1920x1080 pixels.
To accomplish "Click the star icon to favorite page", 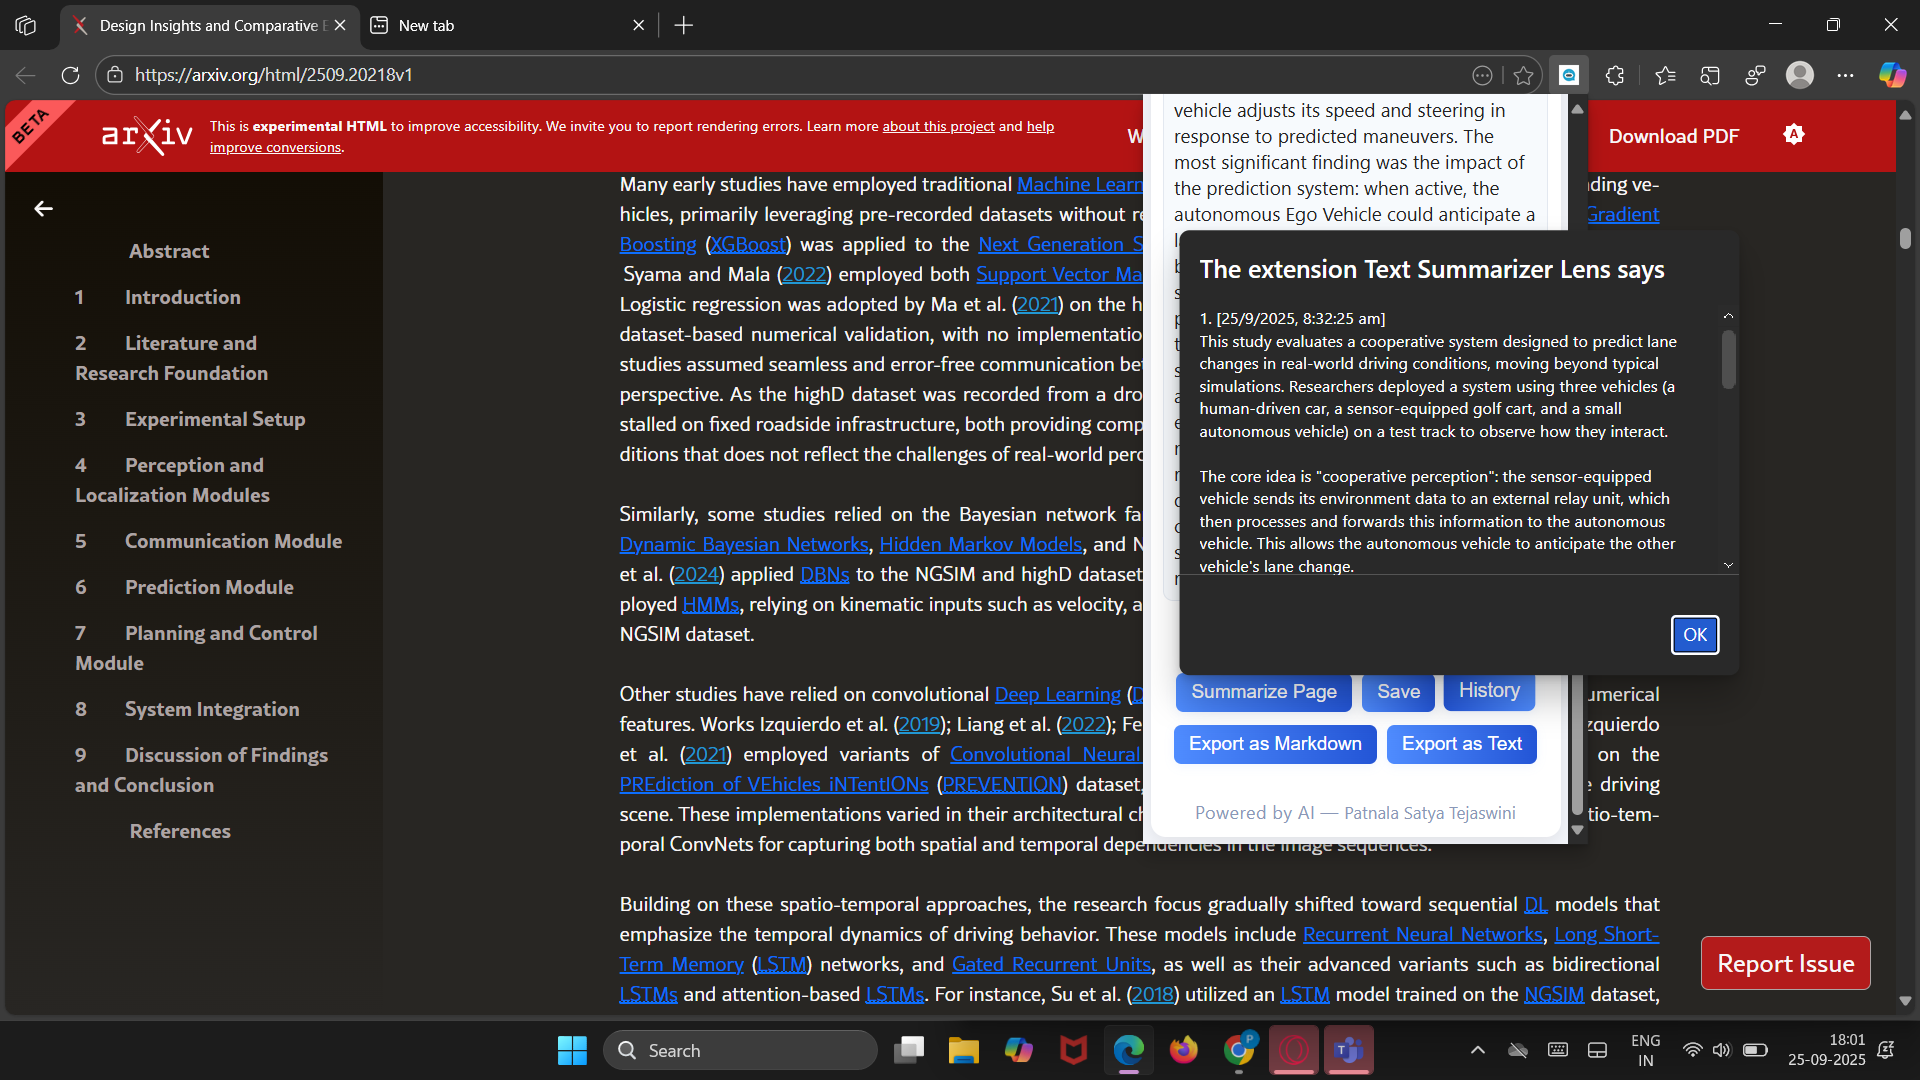I will coord(1523,75).
